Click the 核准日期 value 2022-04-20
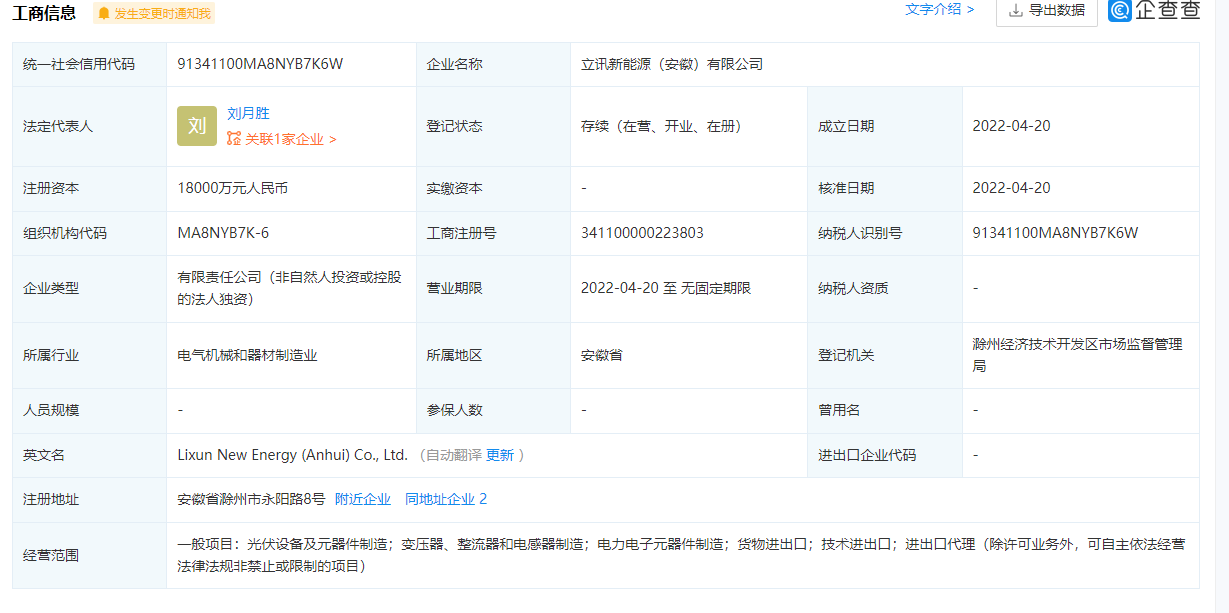This screenshot has width=1229, height=613. (x=1011, y=188)
